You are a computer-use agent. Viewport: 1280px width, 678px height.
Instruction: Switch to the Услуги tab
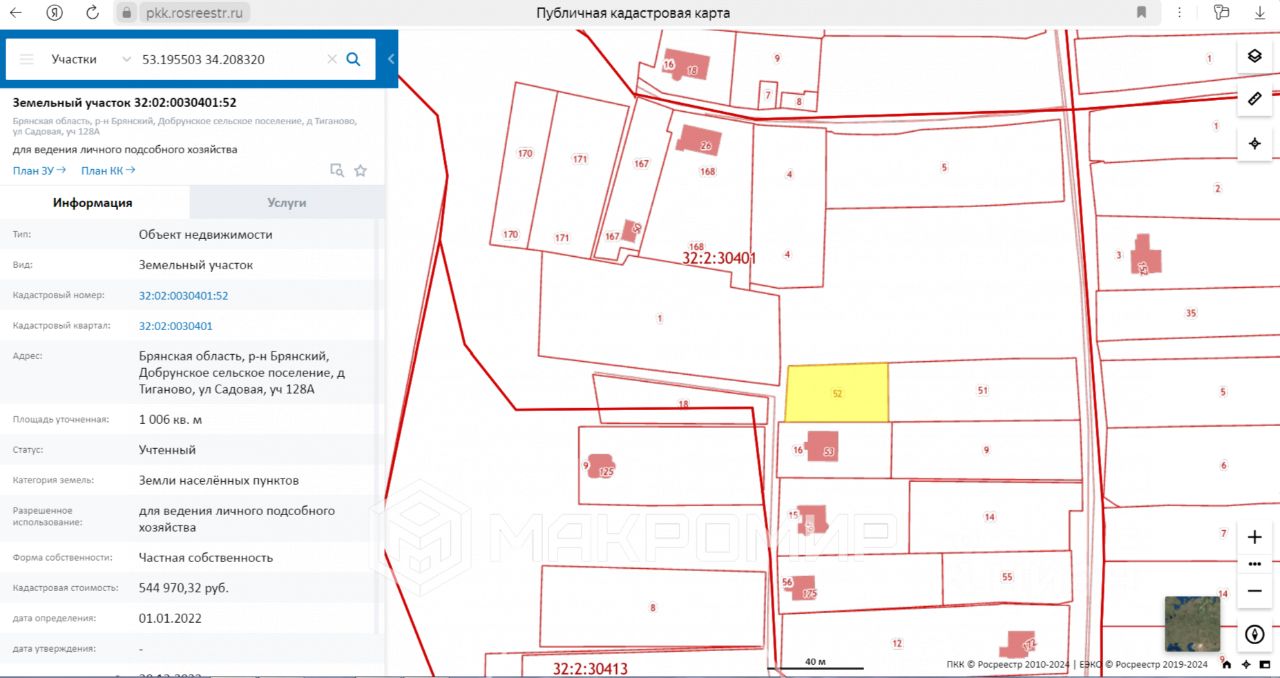tap(287, 202)
